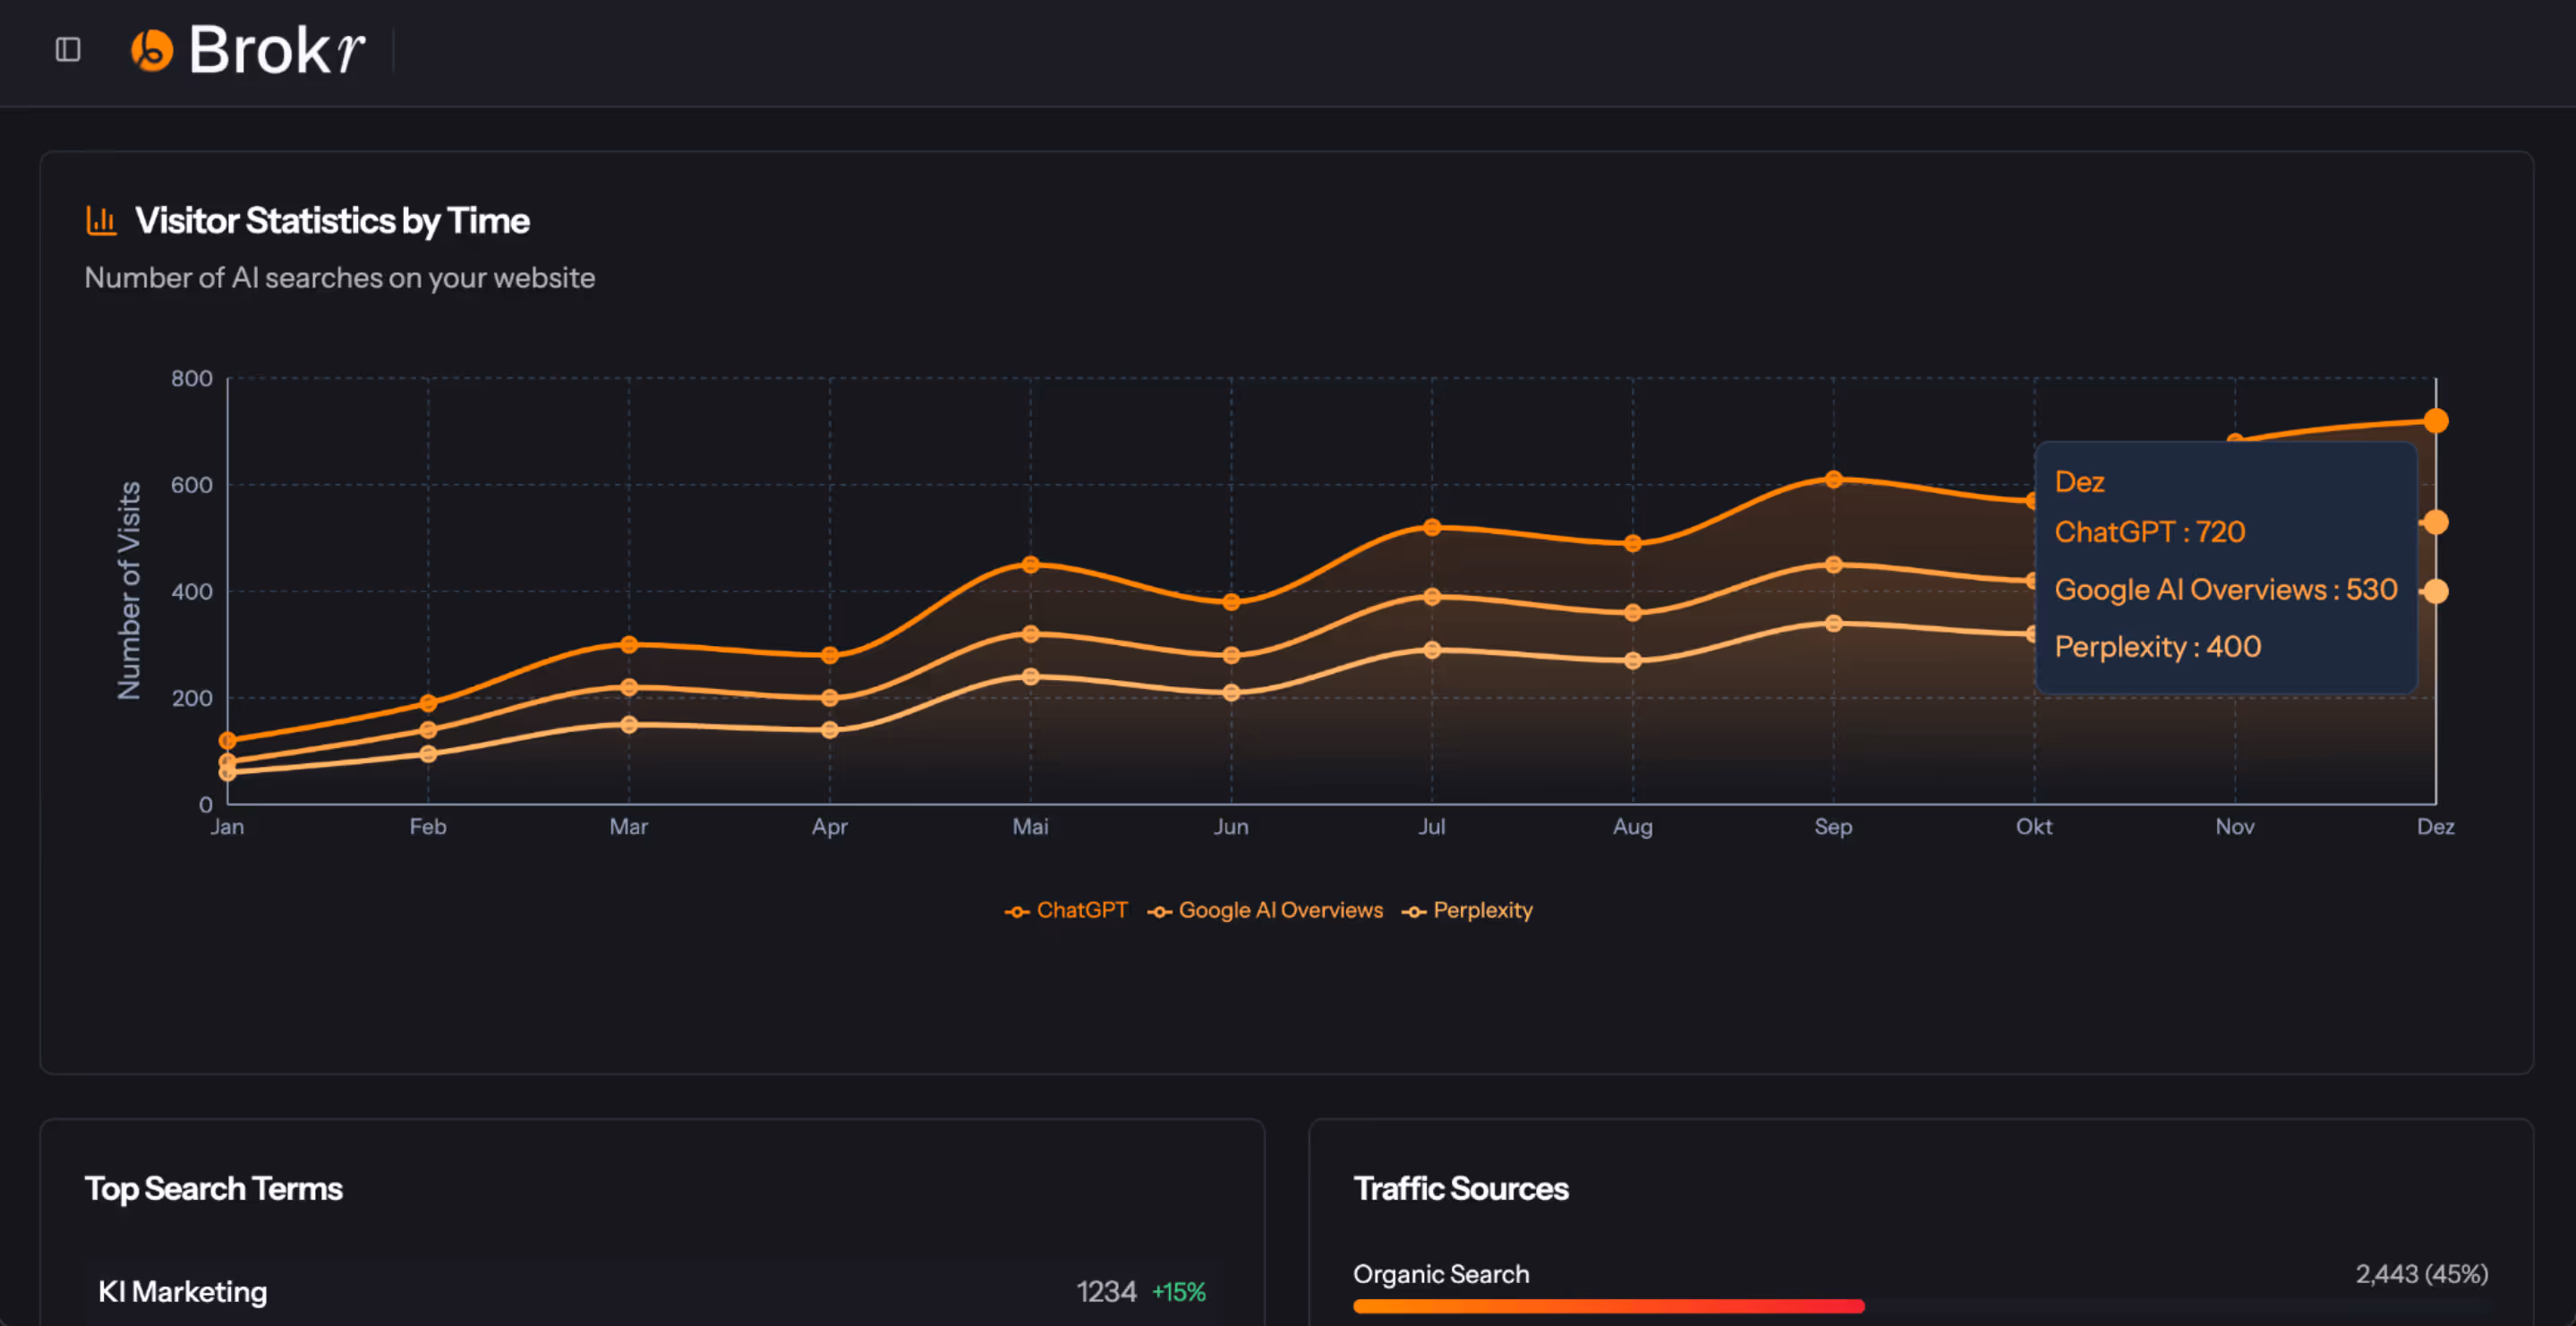This screenshot has width=2576, height=1326.
Task: Toggle ChatGPT series in chart legend
Action: (1066, 910)
